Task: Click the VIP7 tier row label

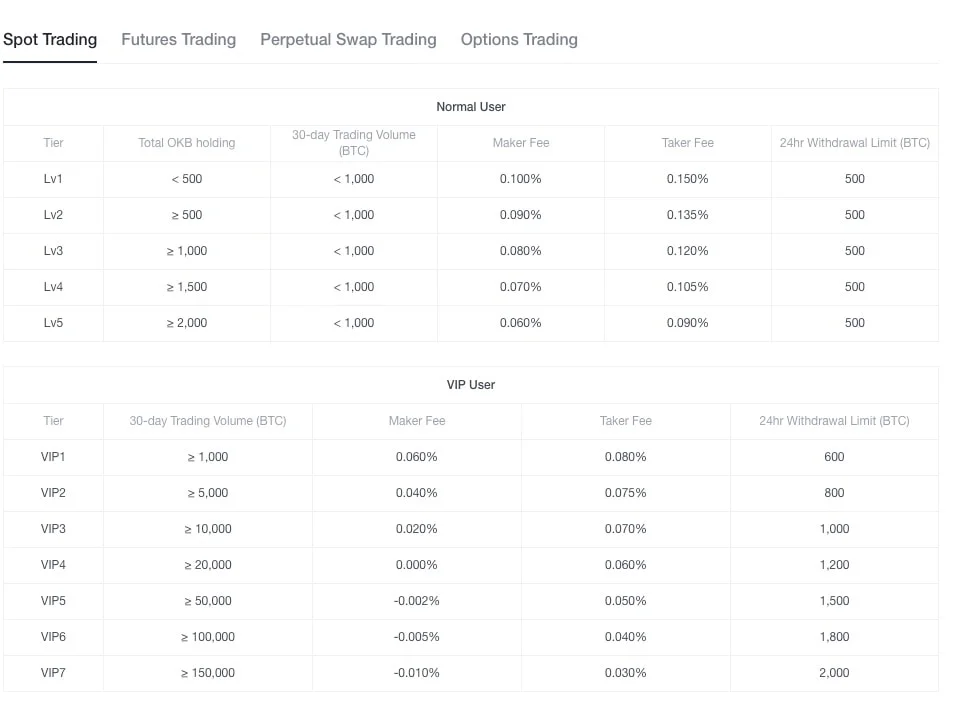Action: 53,673
